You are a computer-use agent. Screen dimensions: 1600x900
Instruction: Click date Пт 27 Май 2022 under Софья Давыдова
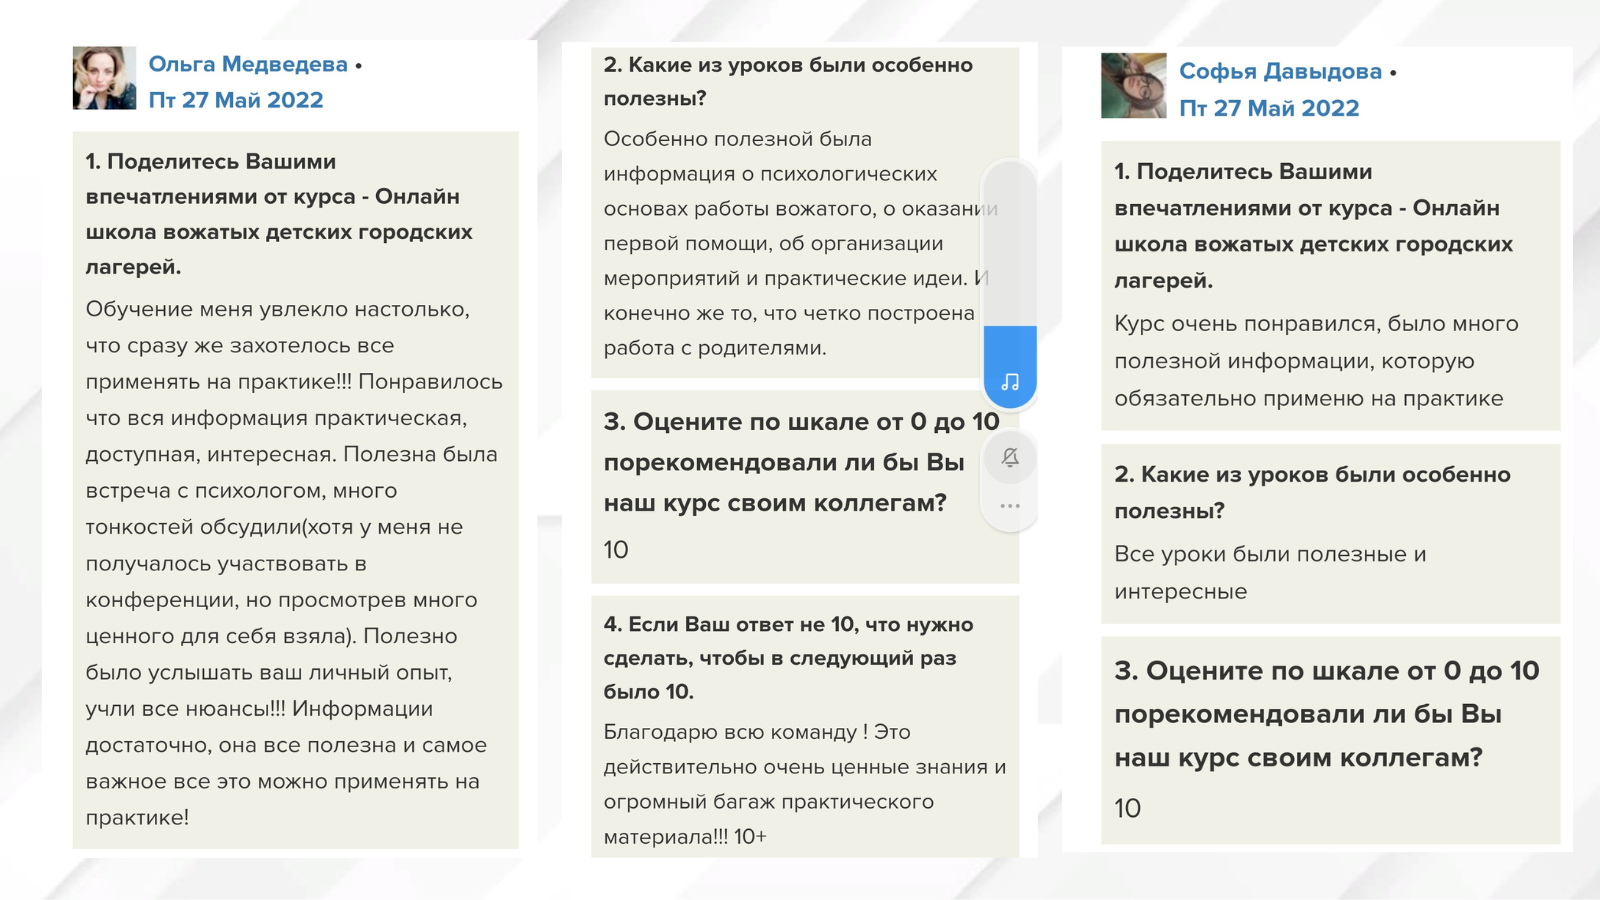coord(1269,108)
